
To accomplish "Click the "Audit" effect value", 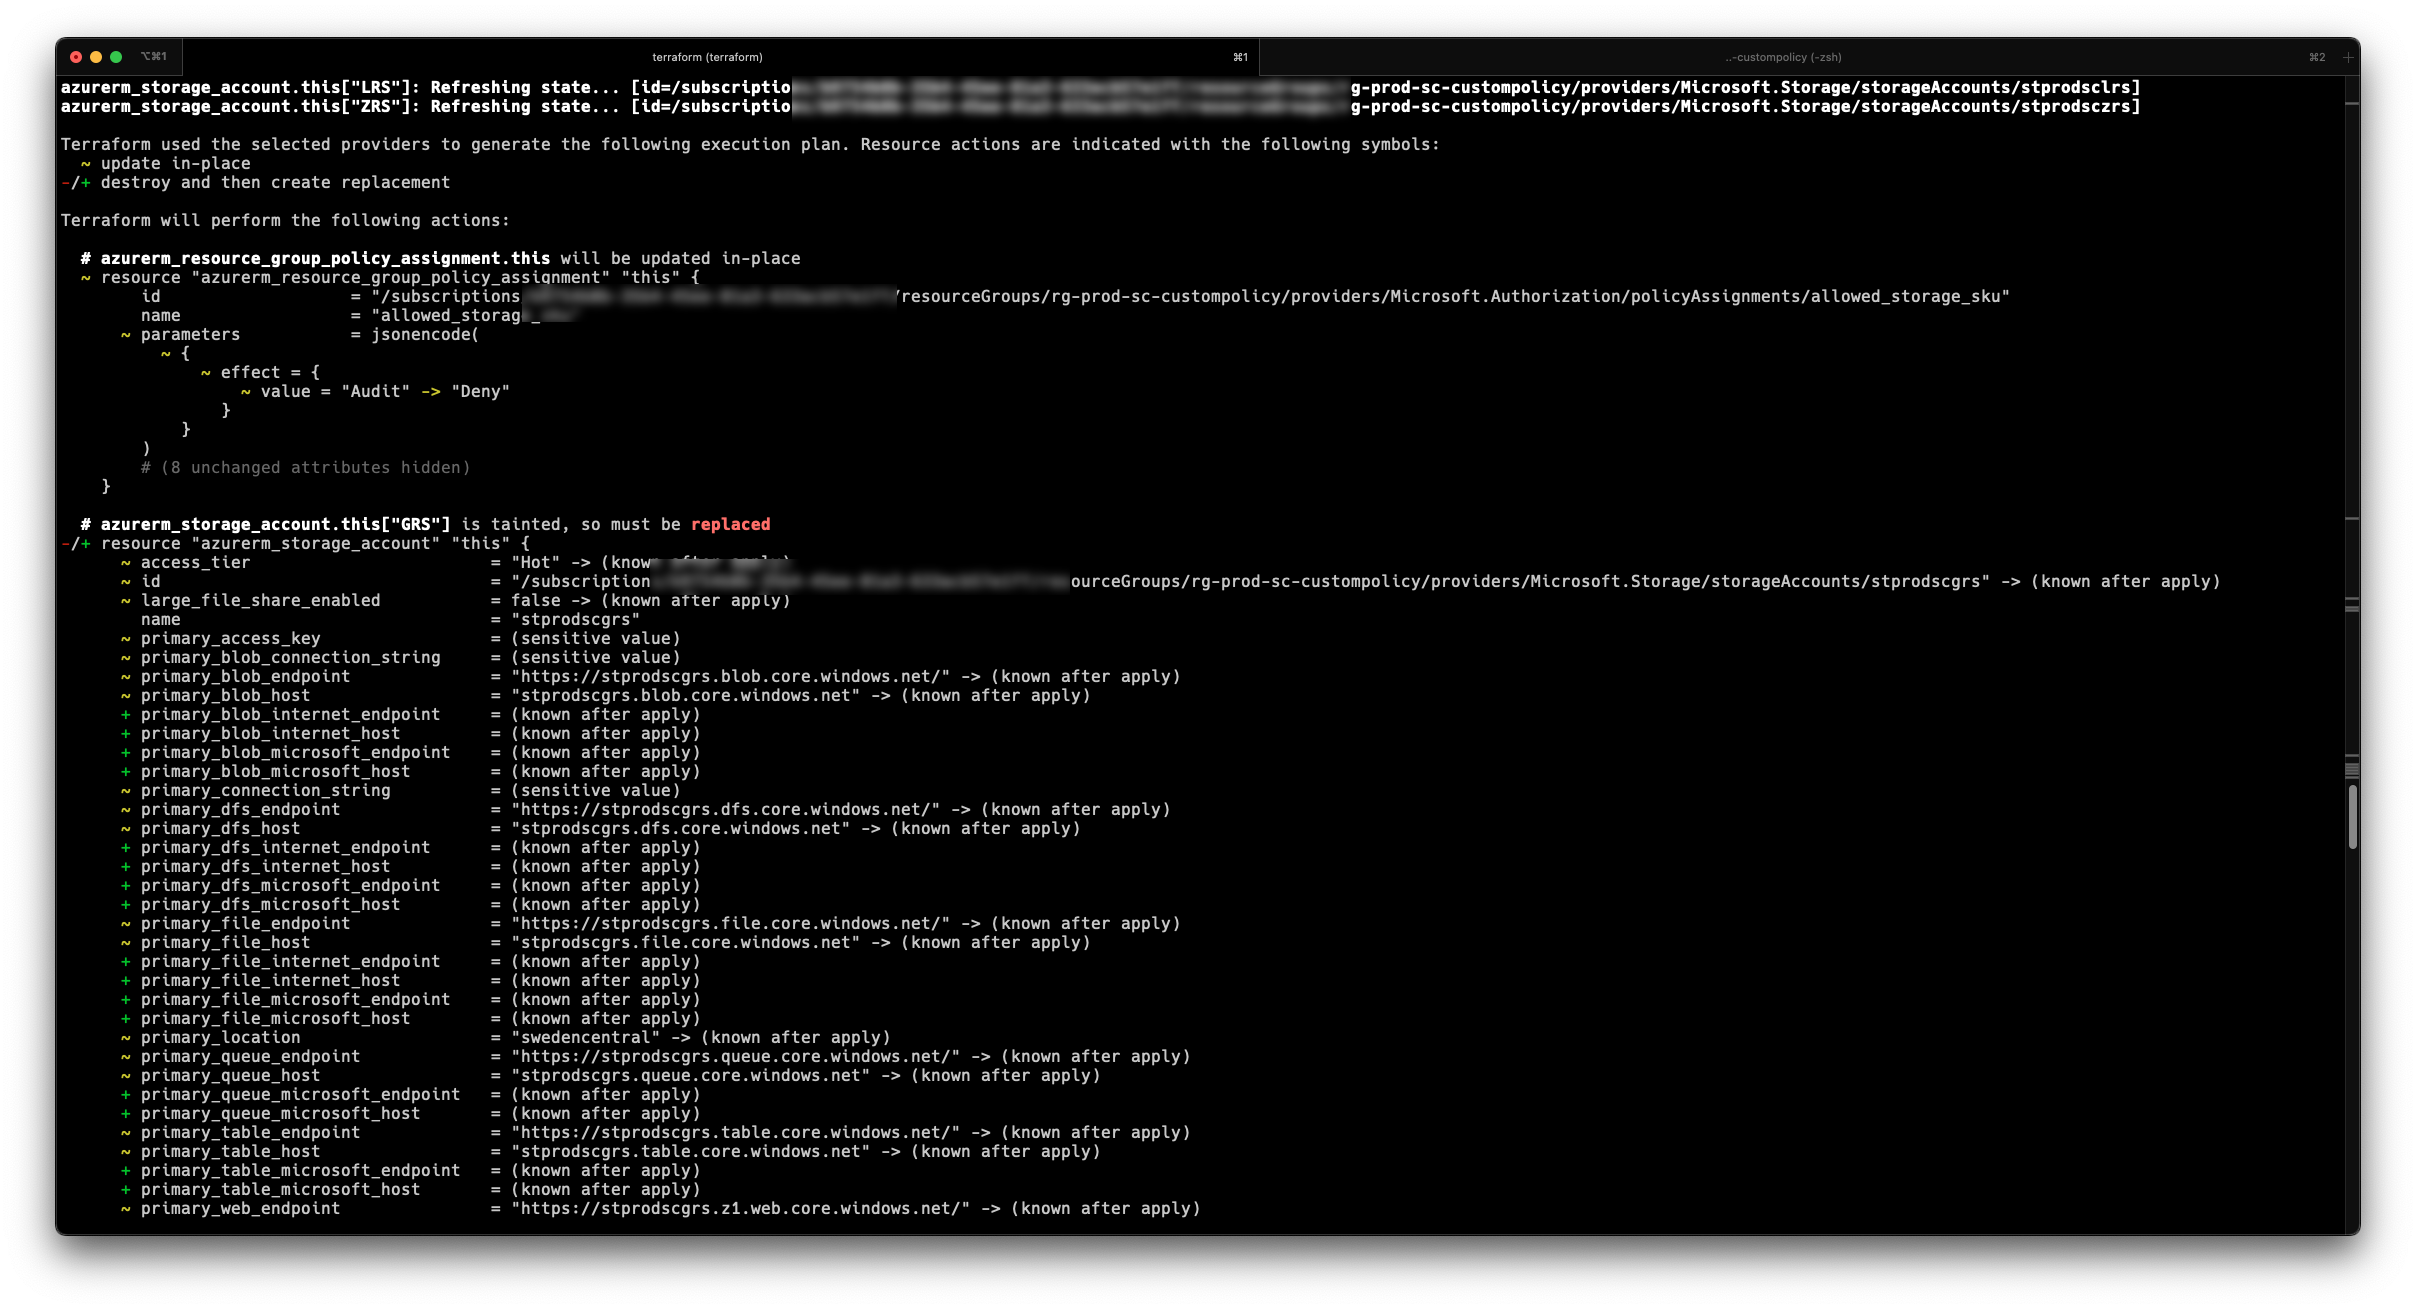I will [375, 391].
